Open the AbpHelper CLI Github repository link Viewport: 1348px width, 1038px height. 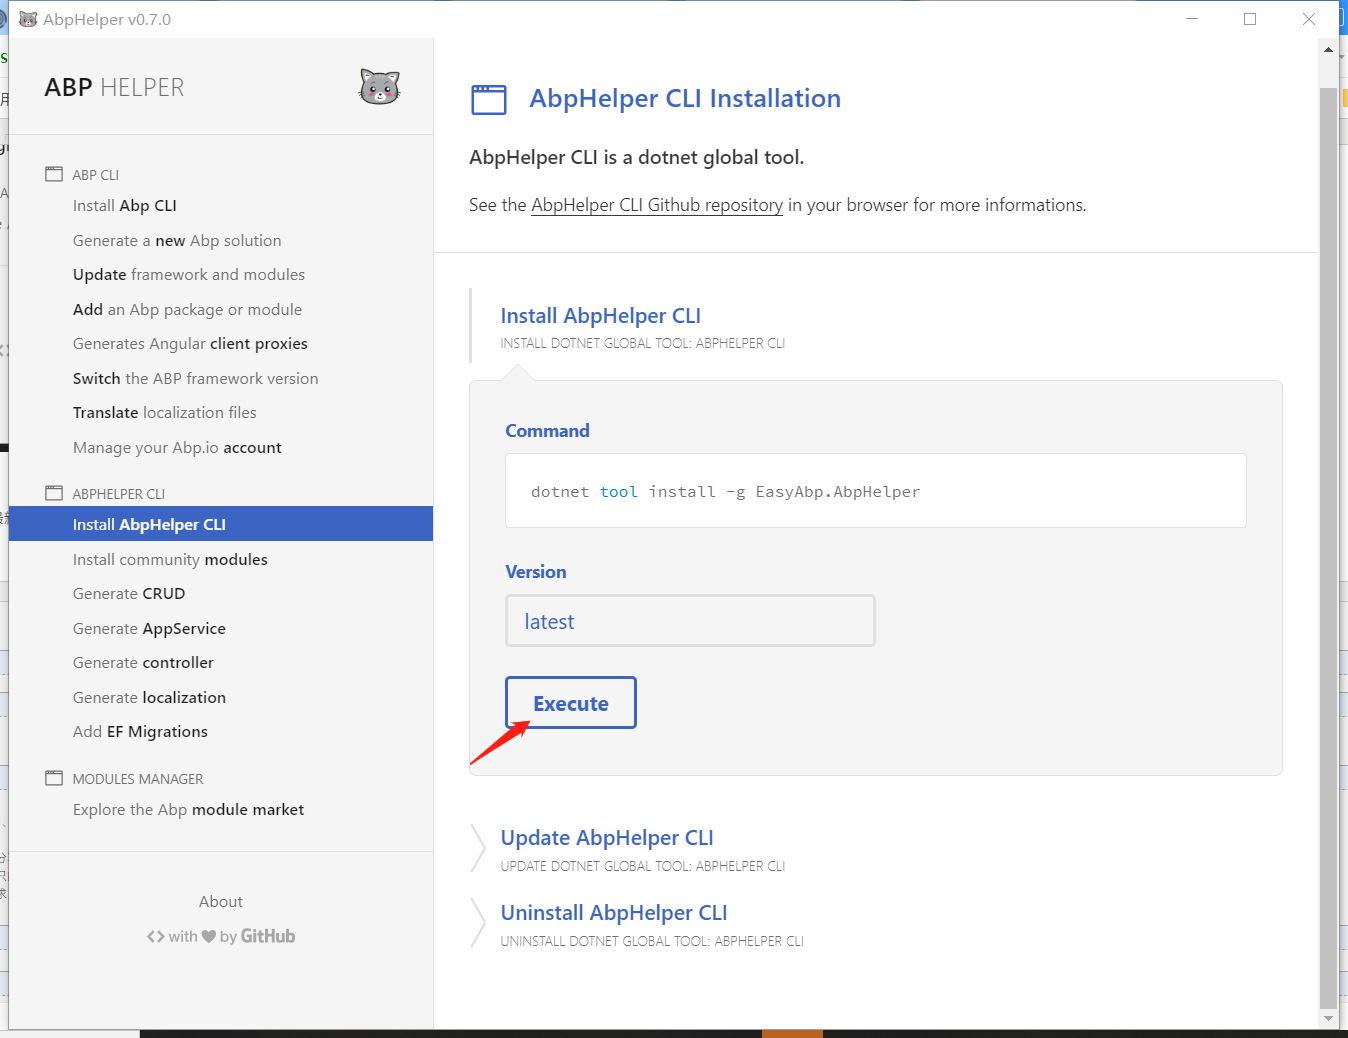(657, 205)
